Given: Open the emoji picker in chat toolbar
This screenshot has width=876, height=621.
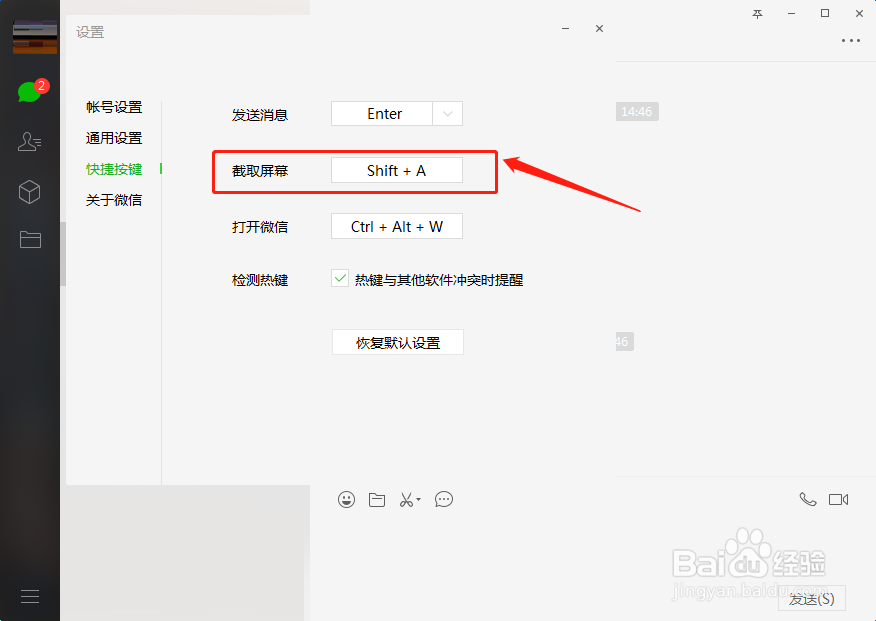Looking at the screenshot, I should pyautogui.click(x=346, y=499).
